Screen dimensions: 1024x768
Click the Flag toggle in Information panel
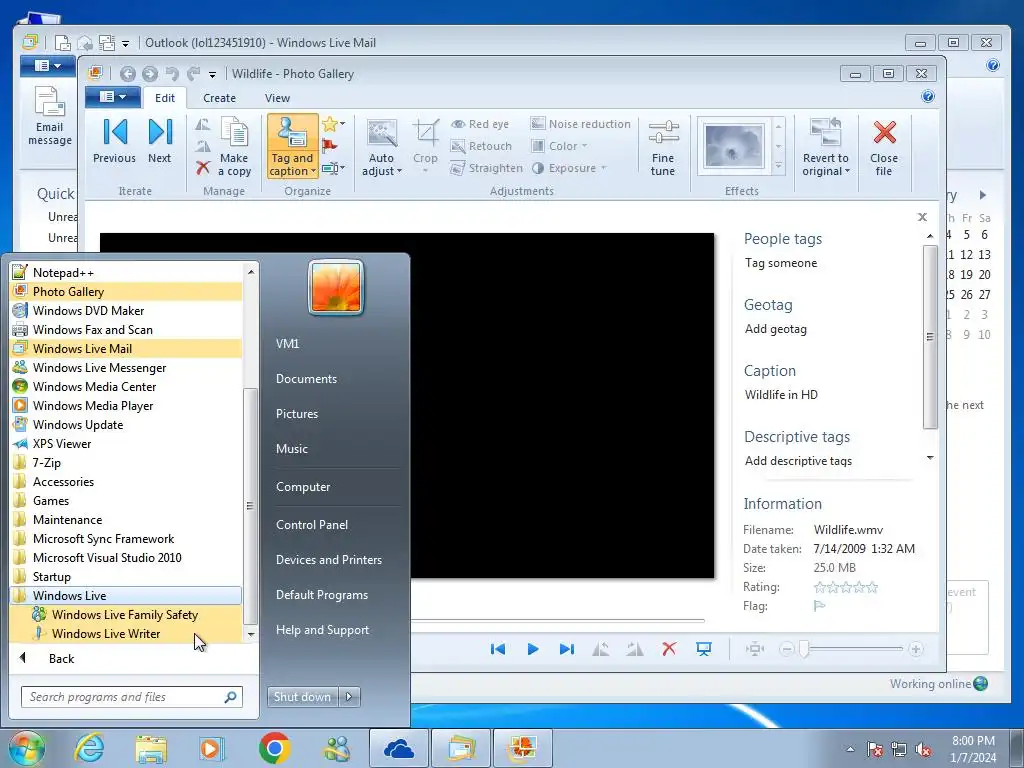click(819, 606)
